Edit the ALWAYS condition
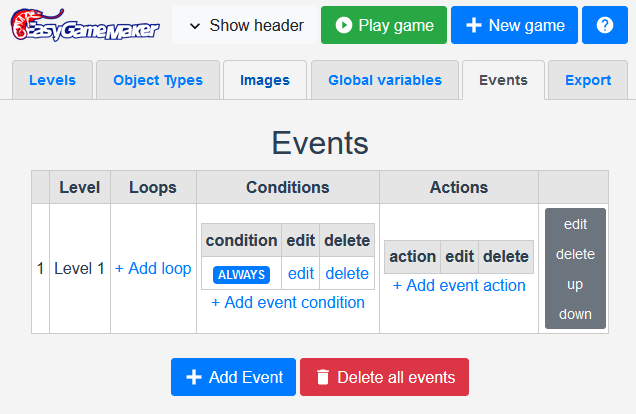The image size is (636, 414). [301, 273]
